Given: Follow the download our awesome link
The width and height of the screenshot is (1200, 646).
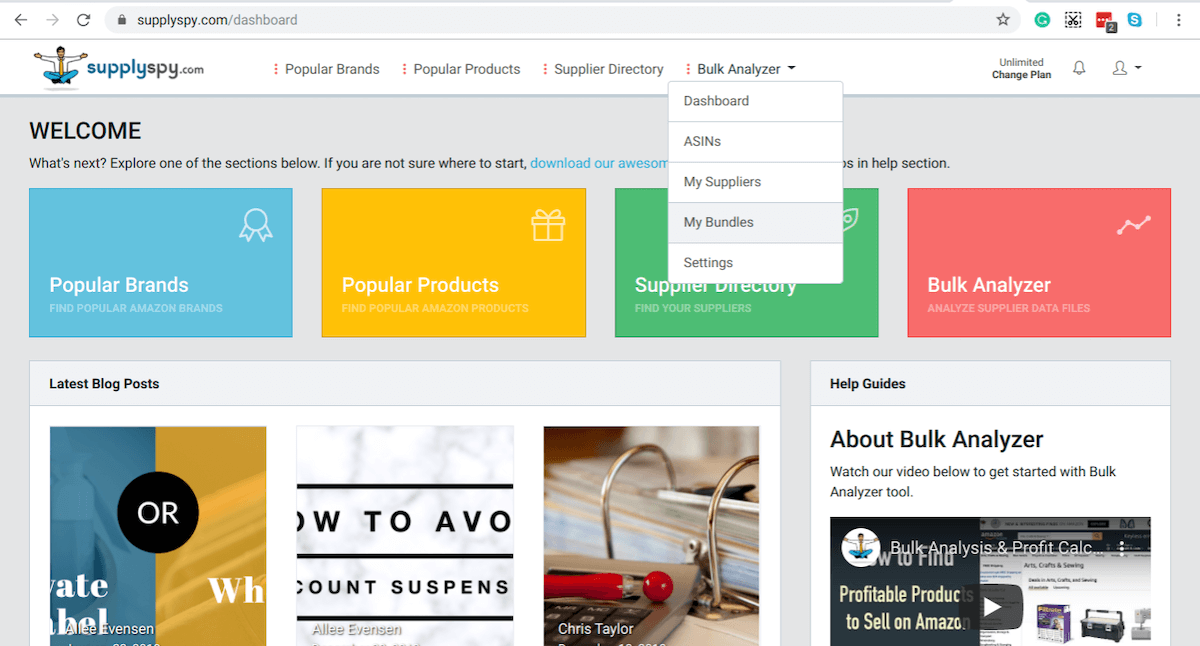Looking at the screenshot, I should [599, 163].
